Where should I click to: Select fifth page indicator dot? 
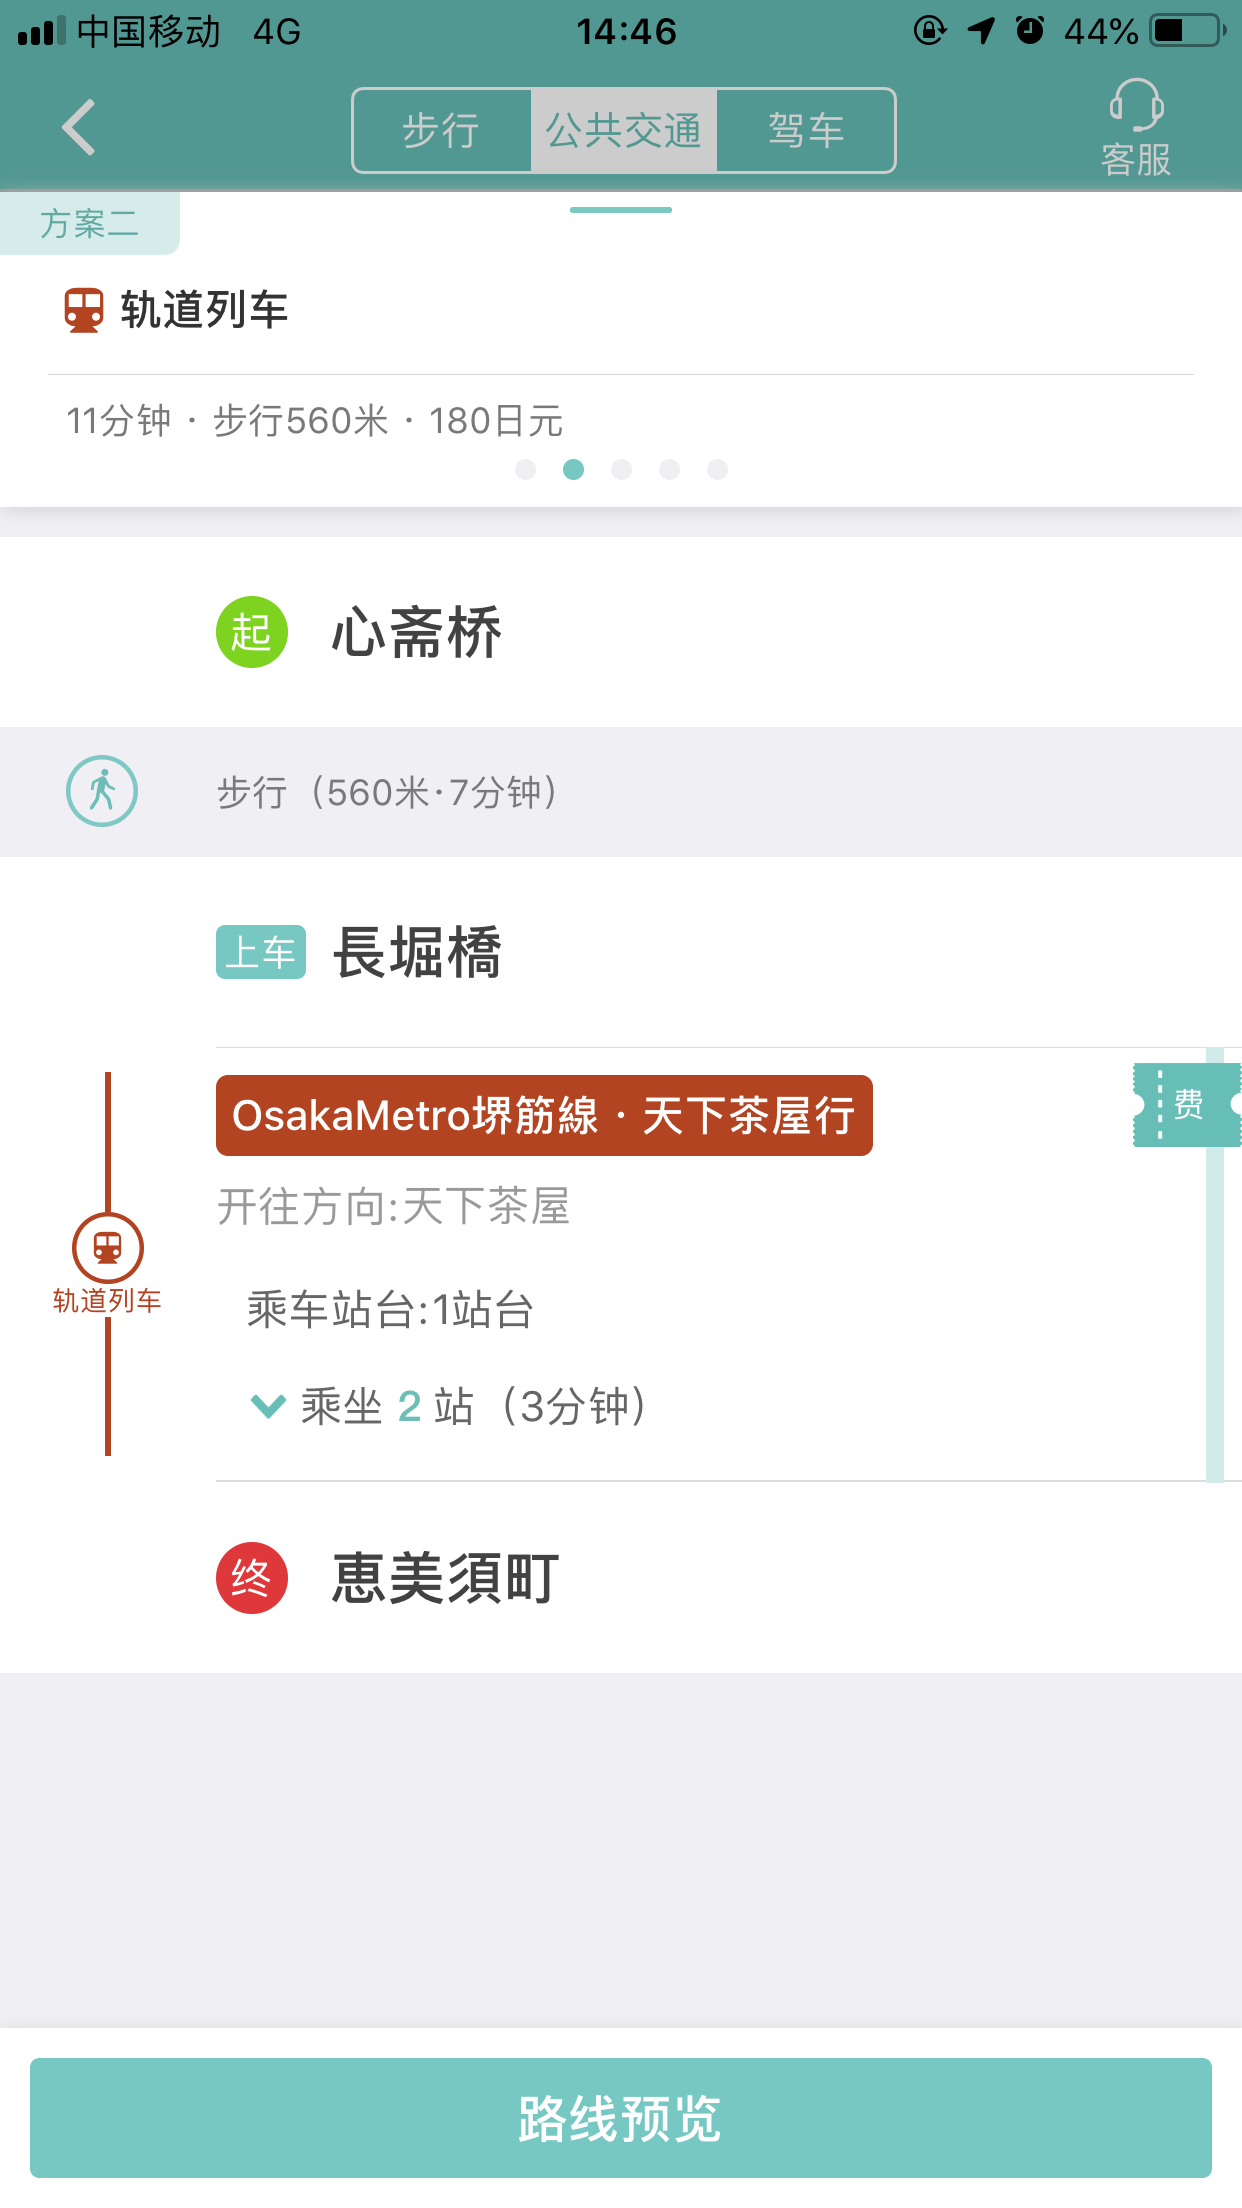[717, 469]
